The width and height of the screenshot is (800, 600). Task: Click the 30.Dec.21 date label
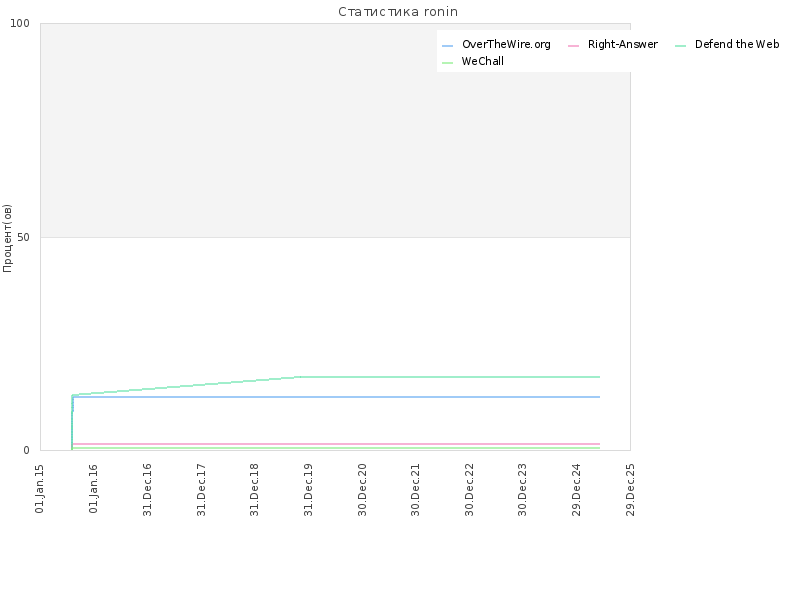(416, 490)
